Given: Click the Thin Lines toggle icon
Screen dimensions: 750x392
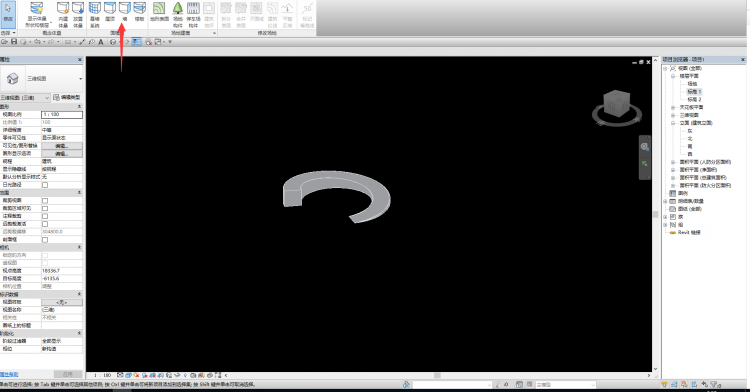Looking at the screenshot, I should point(137,42).
